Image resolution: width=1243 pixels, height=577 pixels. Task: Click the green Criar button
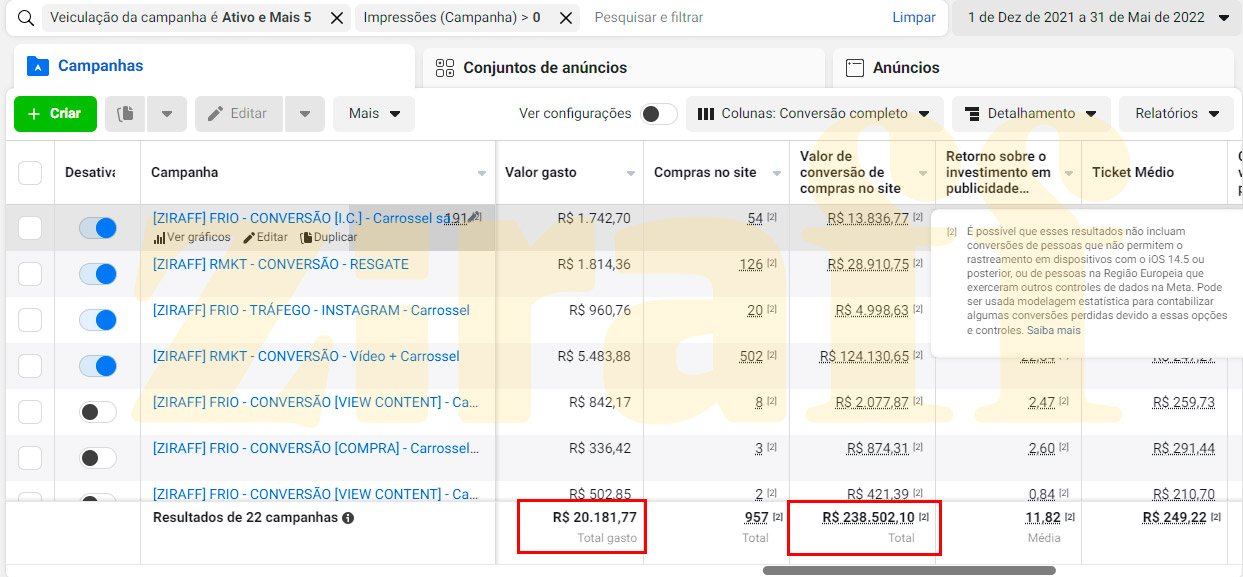click(55, 114)
